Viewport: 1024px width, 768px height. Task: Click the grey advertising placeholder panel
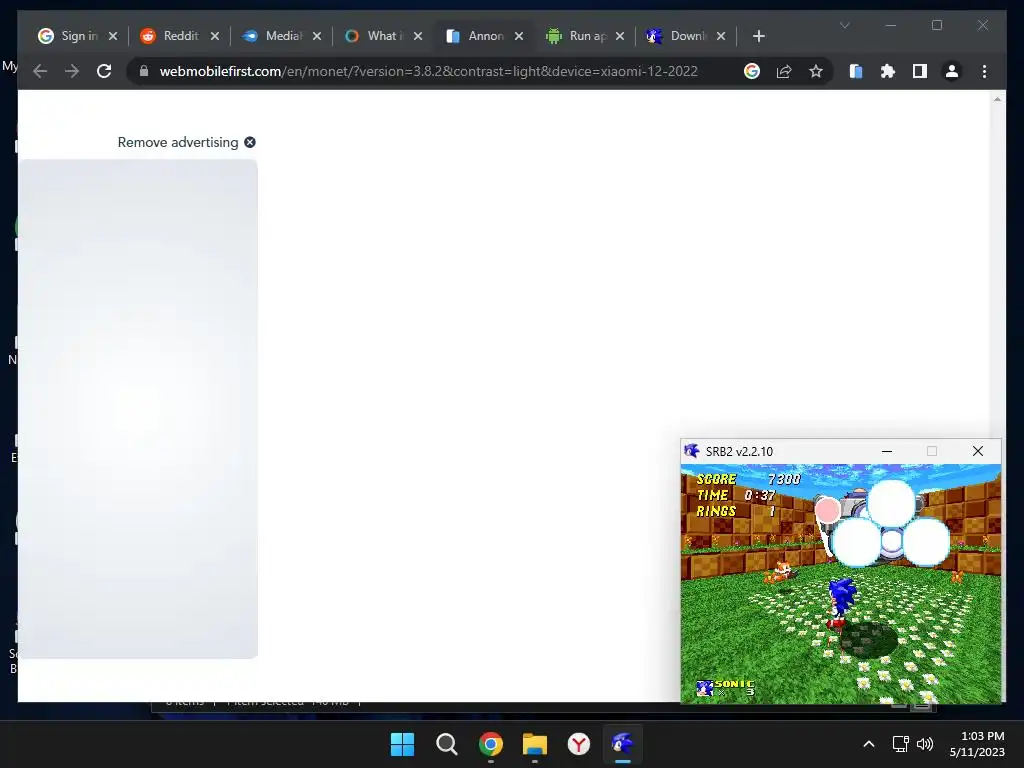pyautogui.click(x=138, y=409)
